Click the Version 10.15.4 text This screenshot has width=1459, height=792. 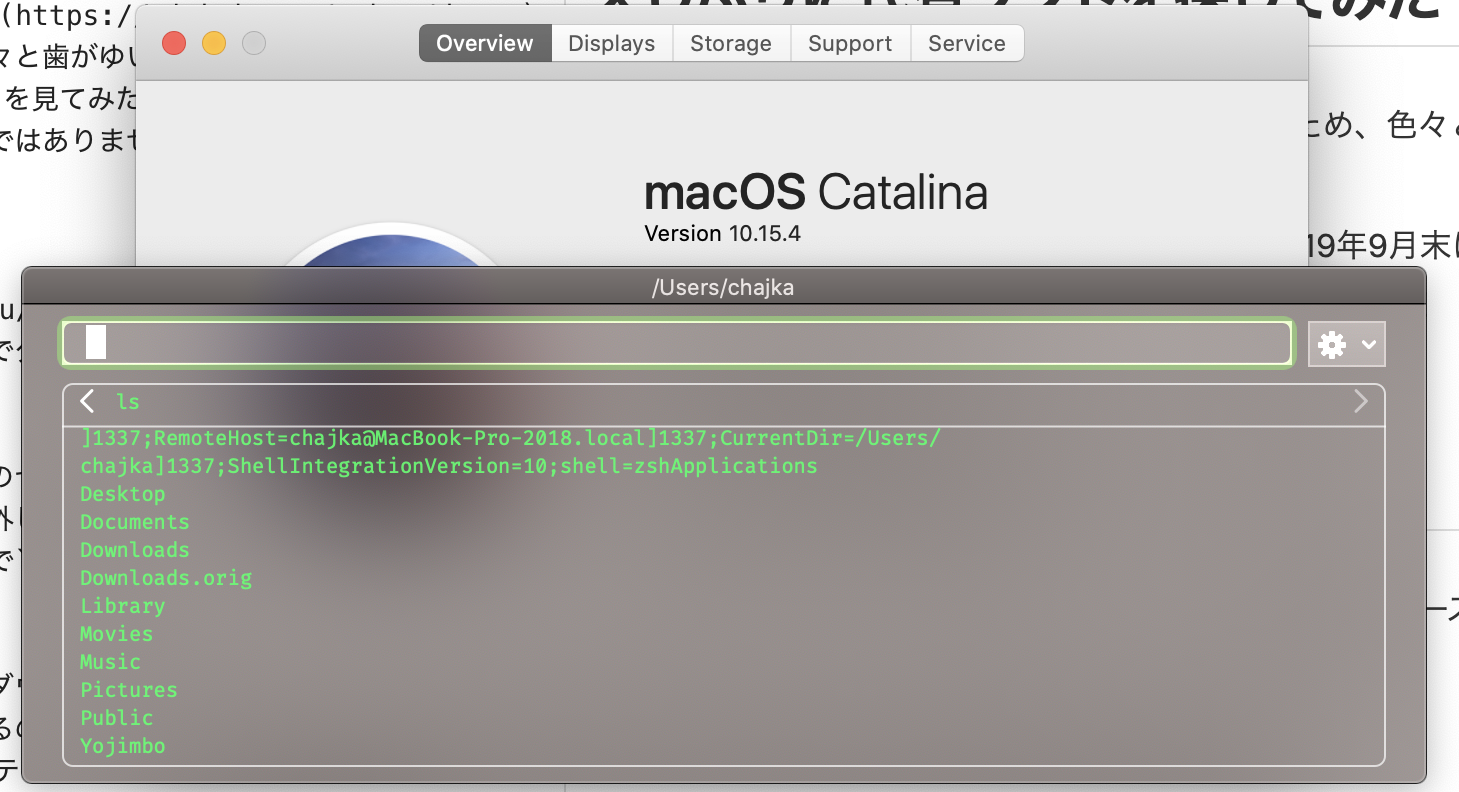(x=723, y=234)
